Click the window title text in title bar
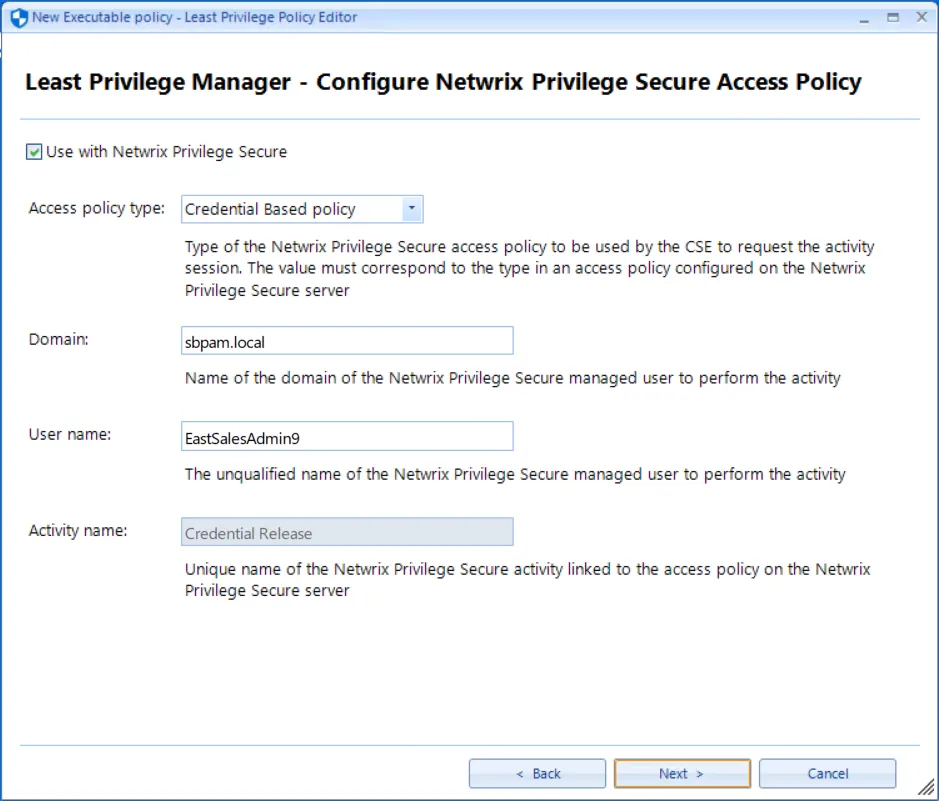This screenshot has height=801, width=939. click(x=195, y=17)
